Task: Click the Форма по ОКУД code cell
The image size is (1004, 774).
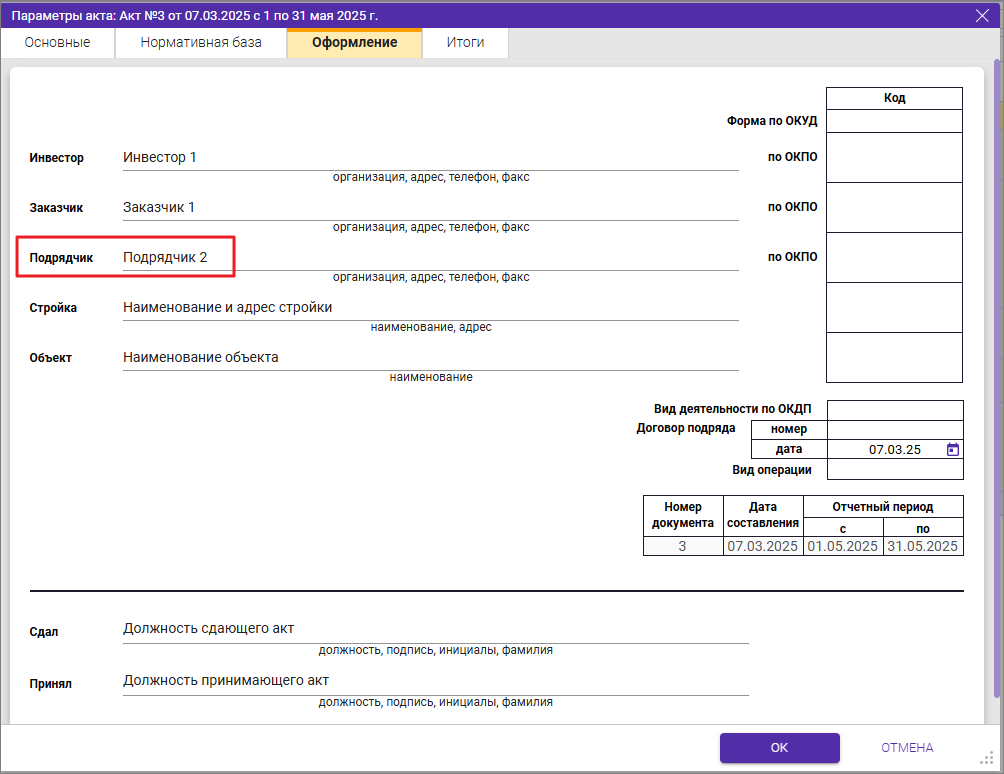Action: [894, 121]
